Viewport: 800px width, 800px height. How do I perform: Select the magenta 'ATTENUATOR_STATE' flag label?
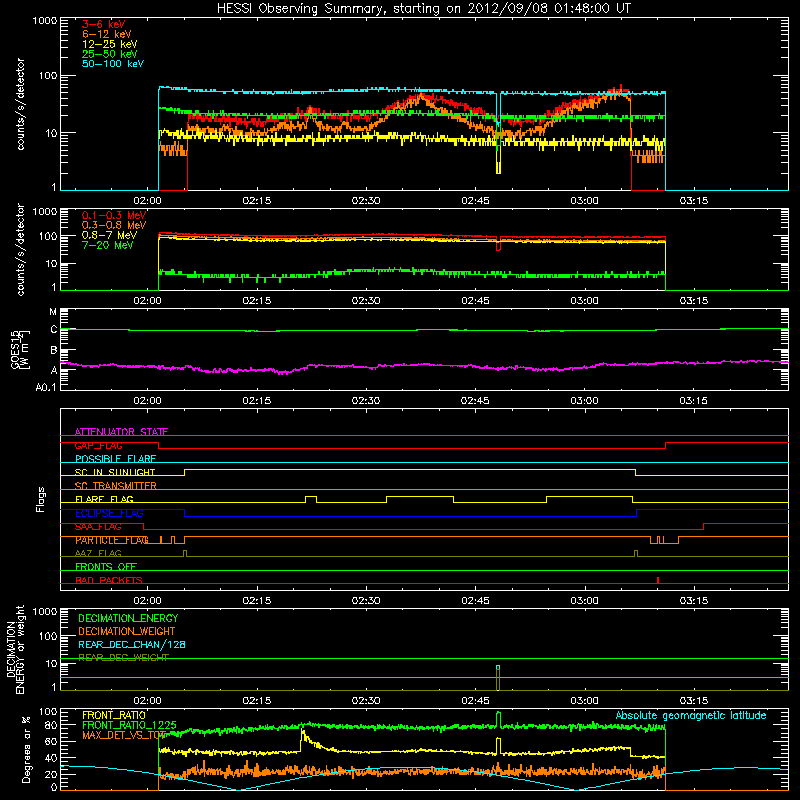121,432
